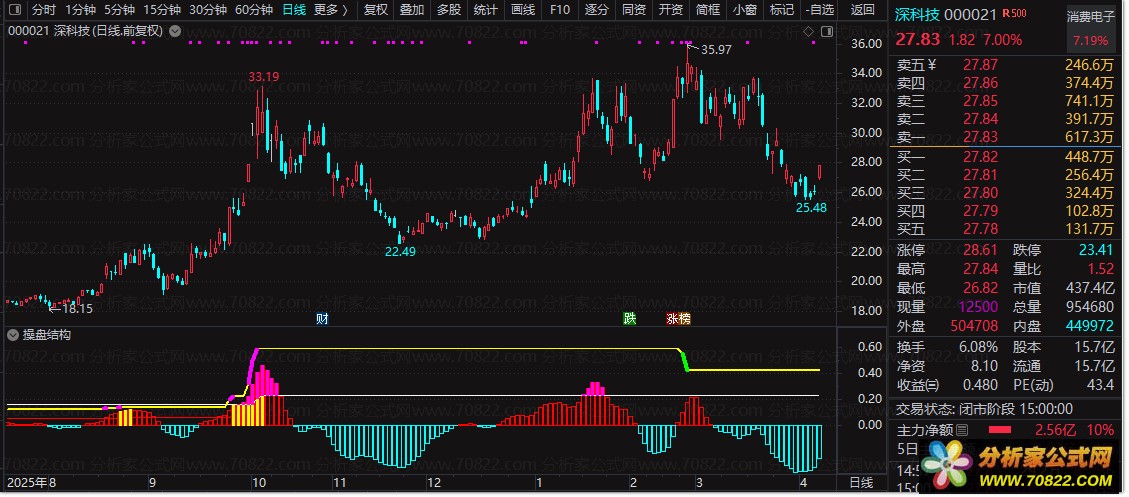Select the 日线 period tab
This screenshot has height=497, width=1129.
(294, 10)
